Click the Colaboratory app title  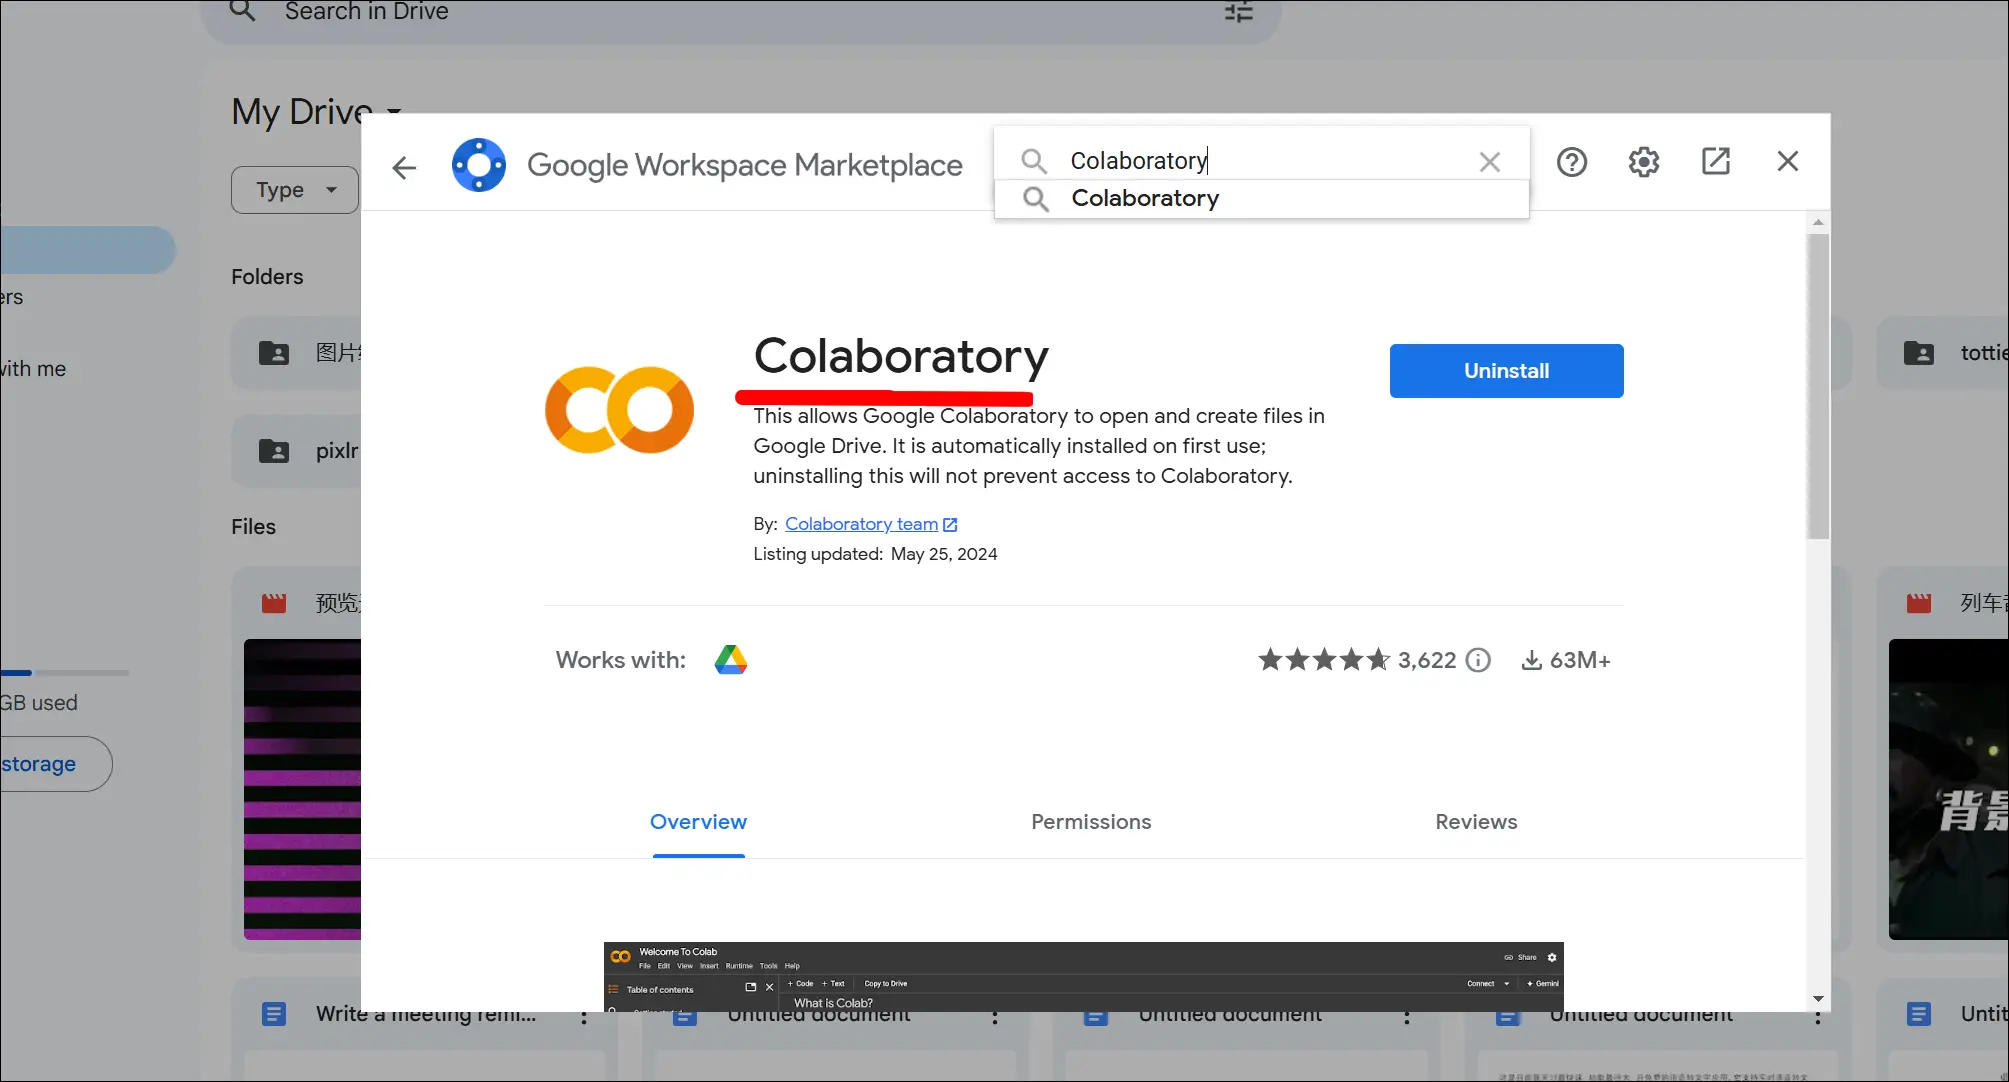(901, 356)
